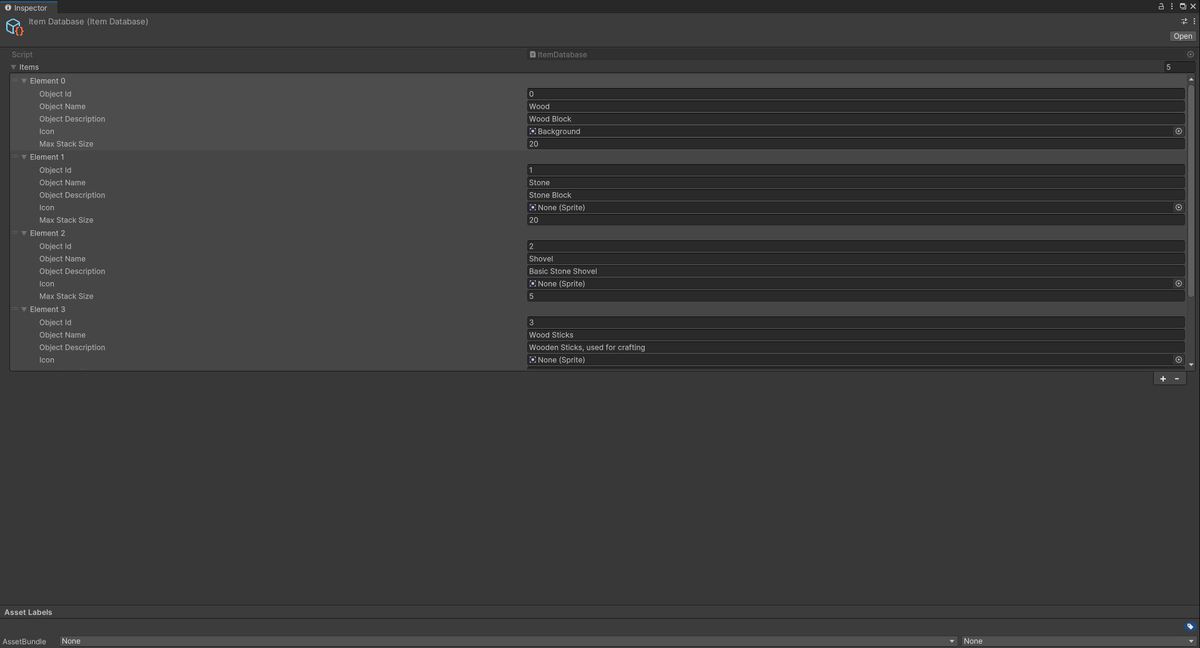The image size is (1200, 648).
Task: Open the sprite picker for Element 1's Icon
Action: point(1178,207)
